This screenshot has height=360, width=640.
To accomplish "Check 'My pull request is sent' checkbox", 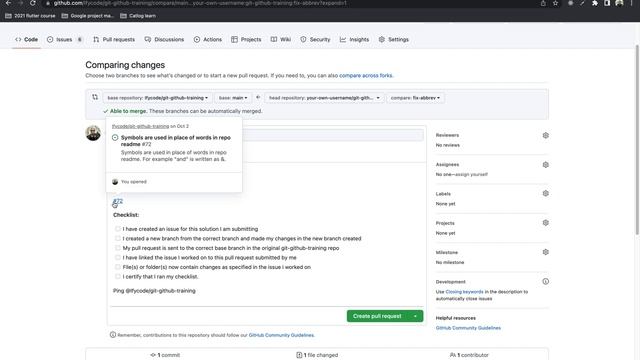I will click(118, 248).
